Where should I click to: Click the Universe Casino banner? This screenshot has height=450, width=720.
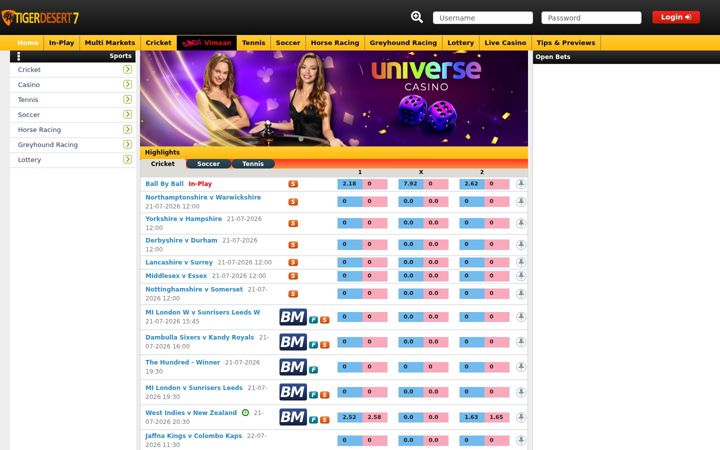click(x=334, y=98)
